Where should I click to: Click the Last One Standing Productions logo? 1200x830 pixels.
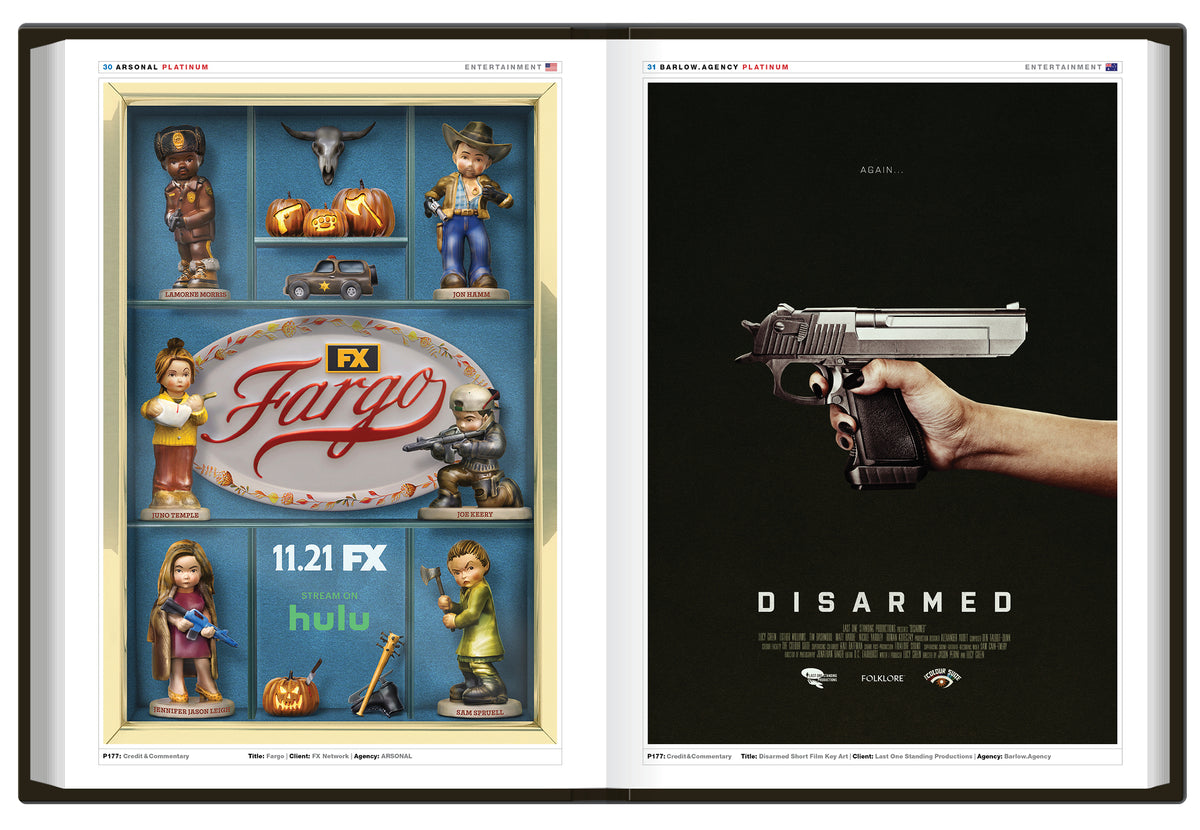pyautogui.click(x=817, y=677)
